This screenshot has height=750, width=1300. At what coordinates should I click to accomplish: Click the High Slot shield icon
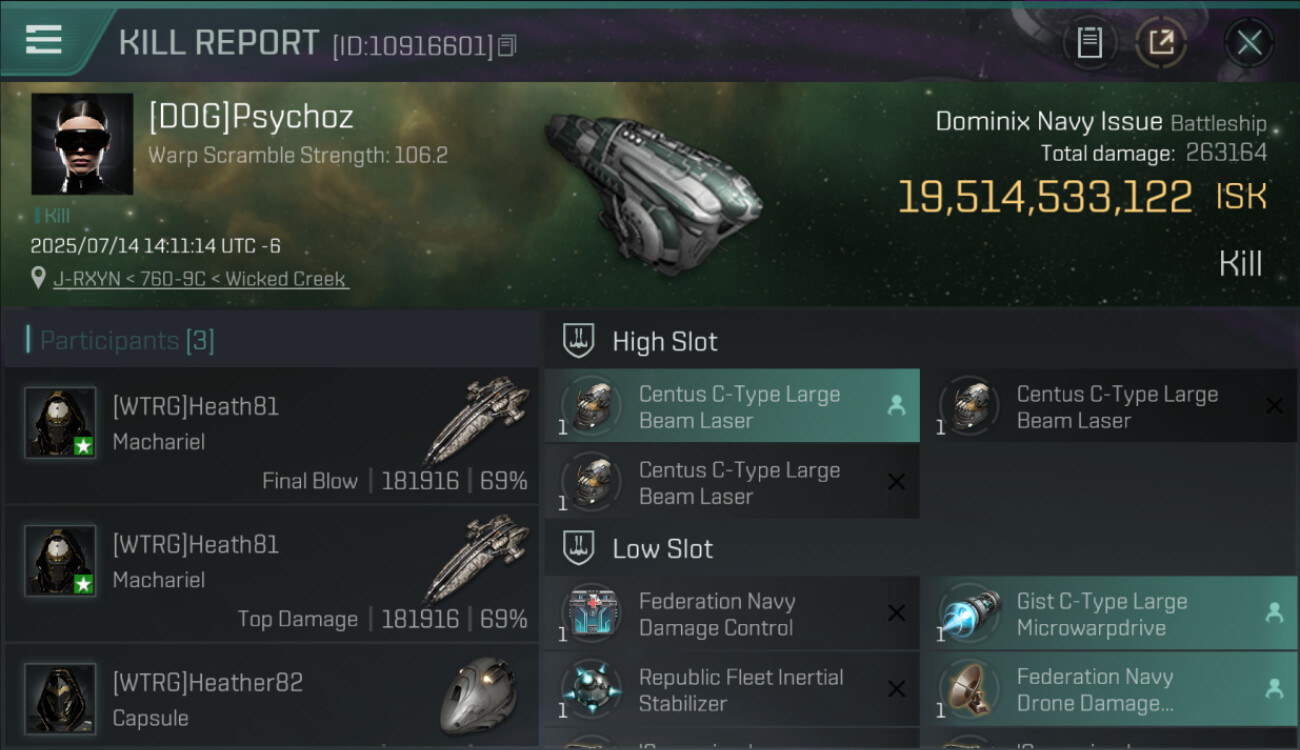(578, 341)
